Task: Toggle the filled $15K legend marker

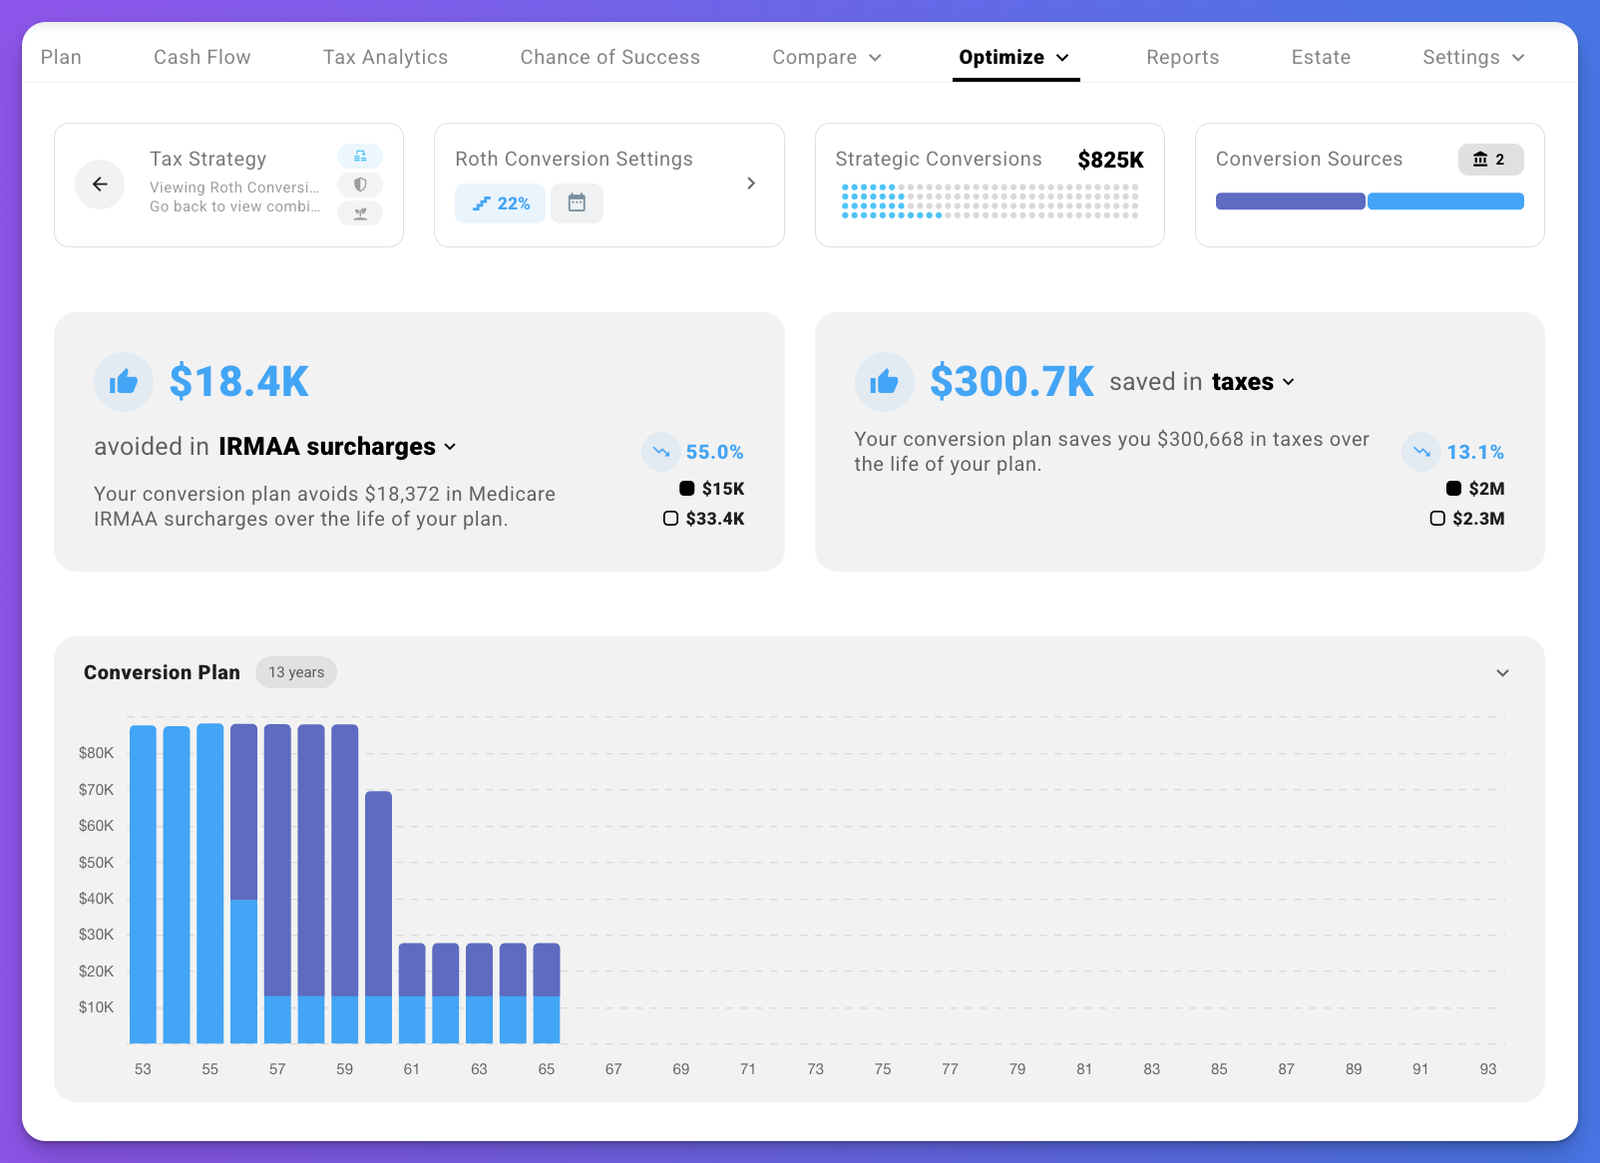Action: pyautogui.click(x=687, y=489)
